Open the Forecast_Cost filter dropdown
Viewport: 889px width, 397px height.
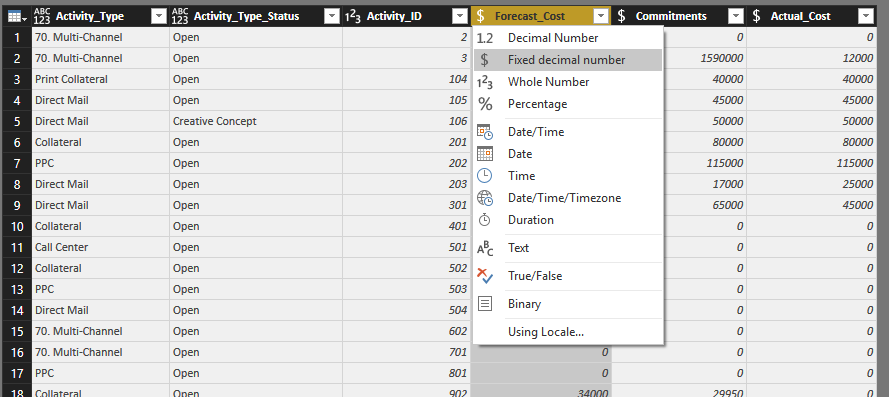pos(600,17)
